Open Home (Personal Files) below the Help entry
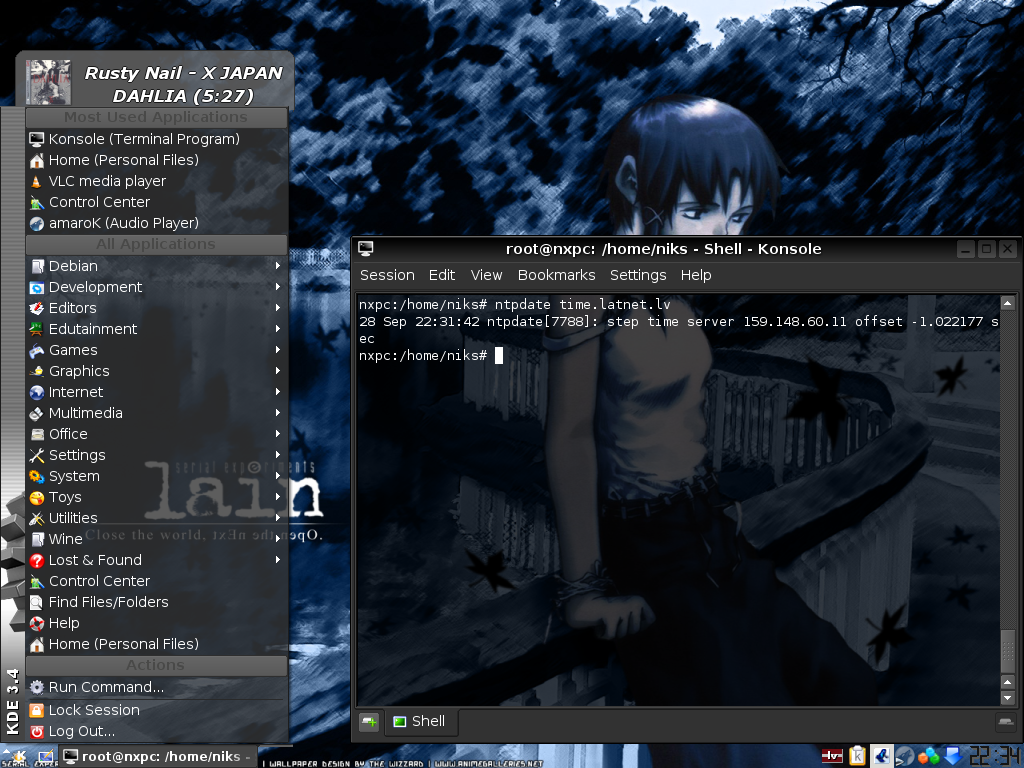The height and width of the screenshot is (768, 1024). pos(157,644)
